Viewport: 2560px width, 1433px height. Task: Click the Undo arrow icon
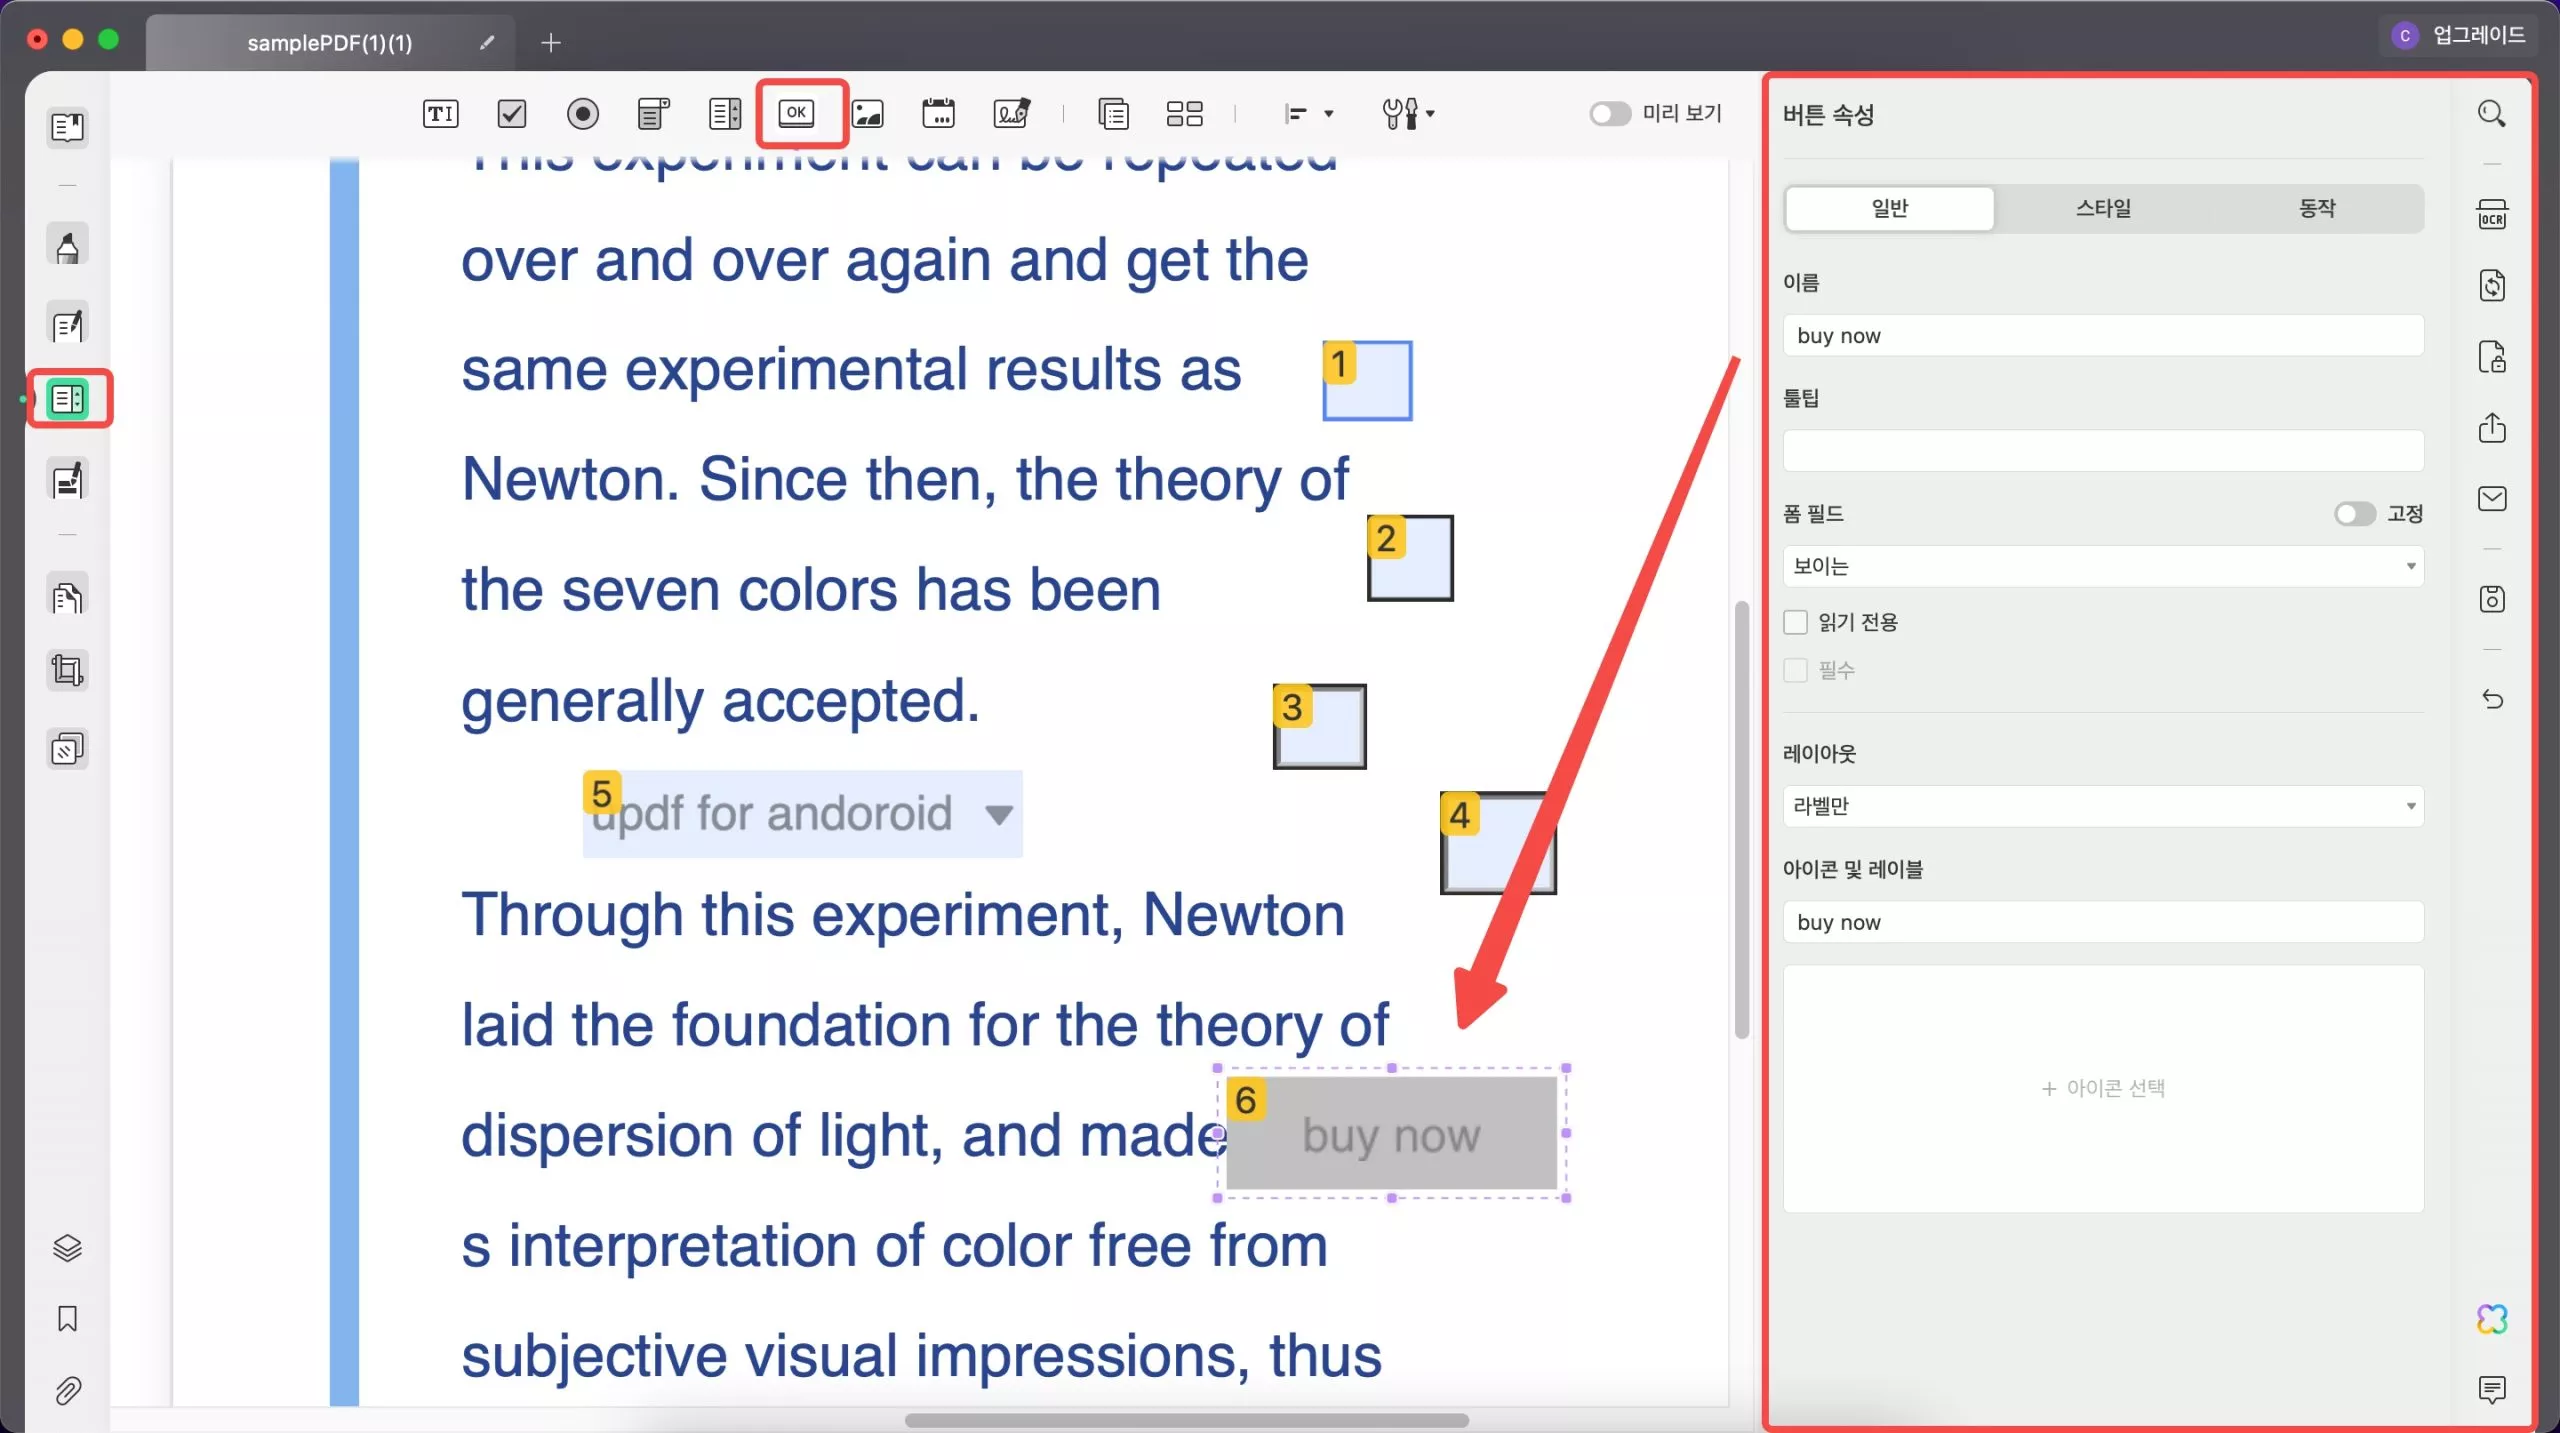(2492, 699)
